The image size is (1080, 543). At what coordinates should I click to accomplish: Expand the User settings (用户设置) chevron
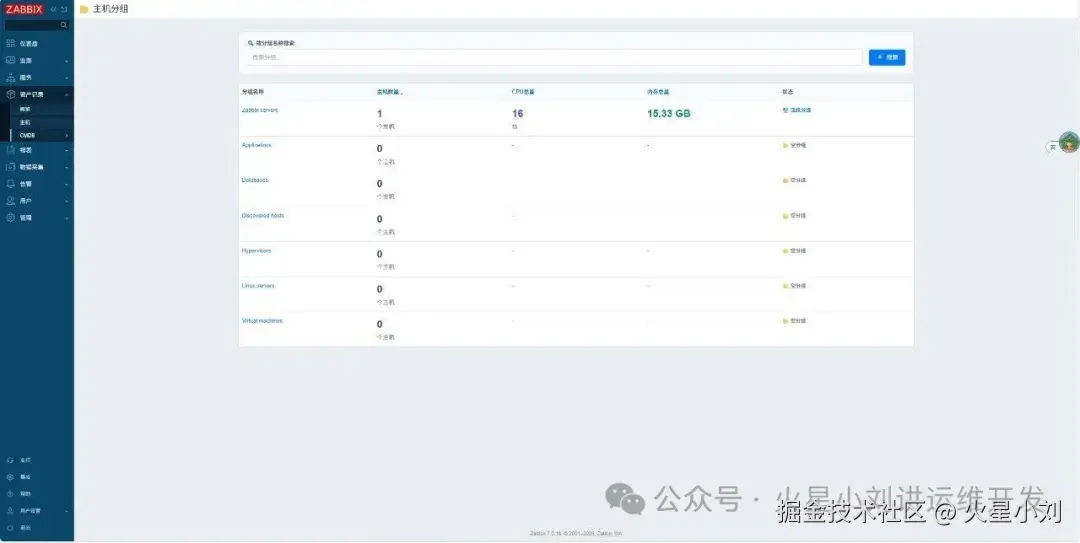[67, 511]
